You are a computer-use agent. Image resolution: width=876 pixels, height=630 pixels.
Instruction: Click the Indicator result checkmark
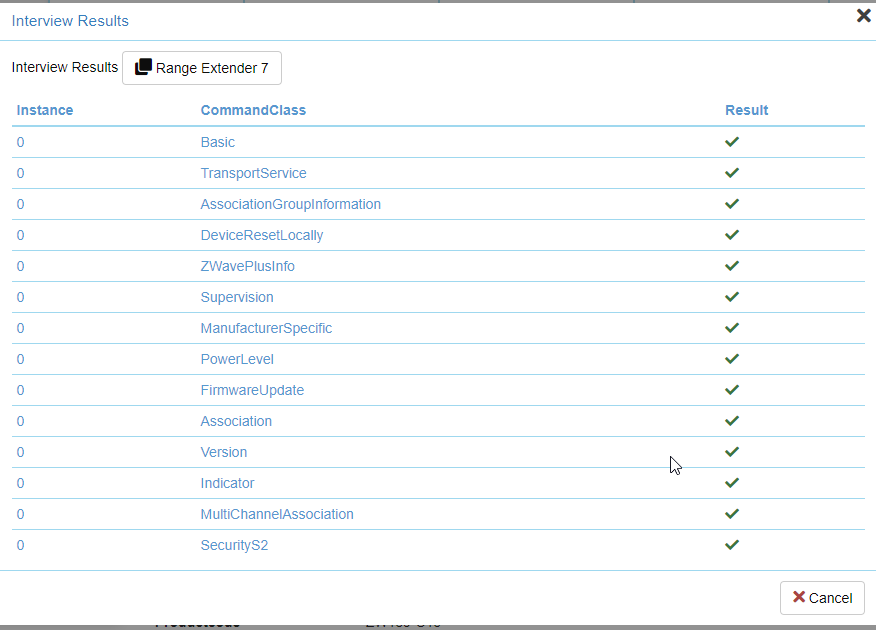point(732,483)
